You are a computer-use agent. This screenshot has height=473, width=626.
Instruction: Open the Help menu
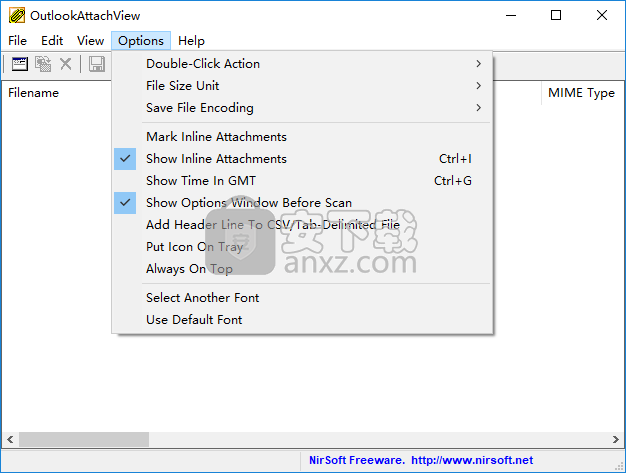tap(191, 41)
